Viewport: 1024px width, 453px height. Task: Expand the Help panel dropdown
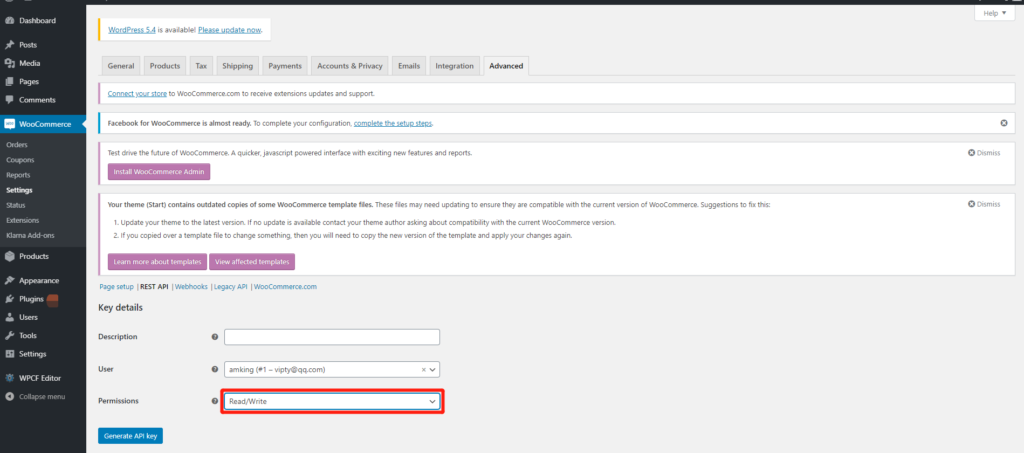[990, 13]
